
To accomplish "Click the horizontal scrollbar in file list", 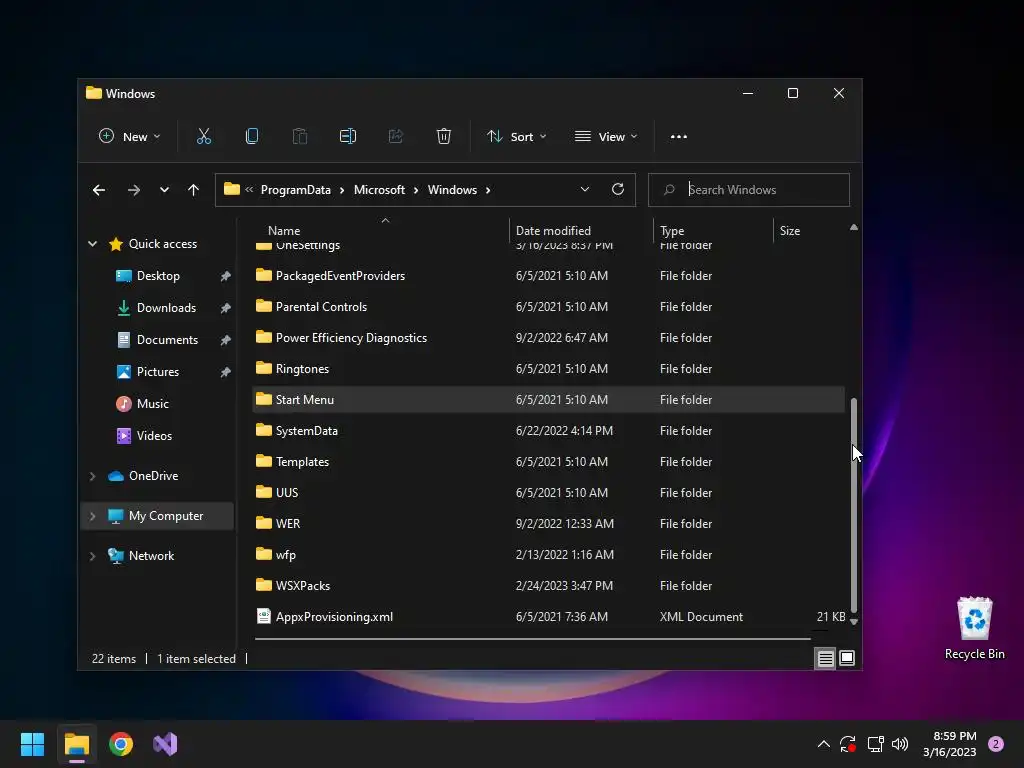I will (532, 639).
